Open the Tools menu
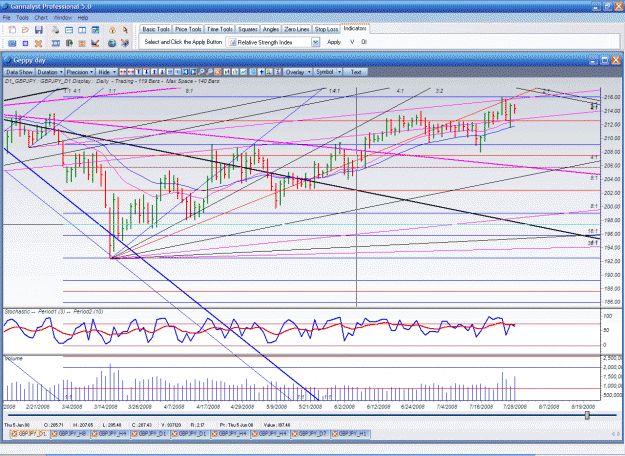This screenshot has height=456, width=625. coord(22,18)
